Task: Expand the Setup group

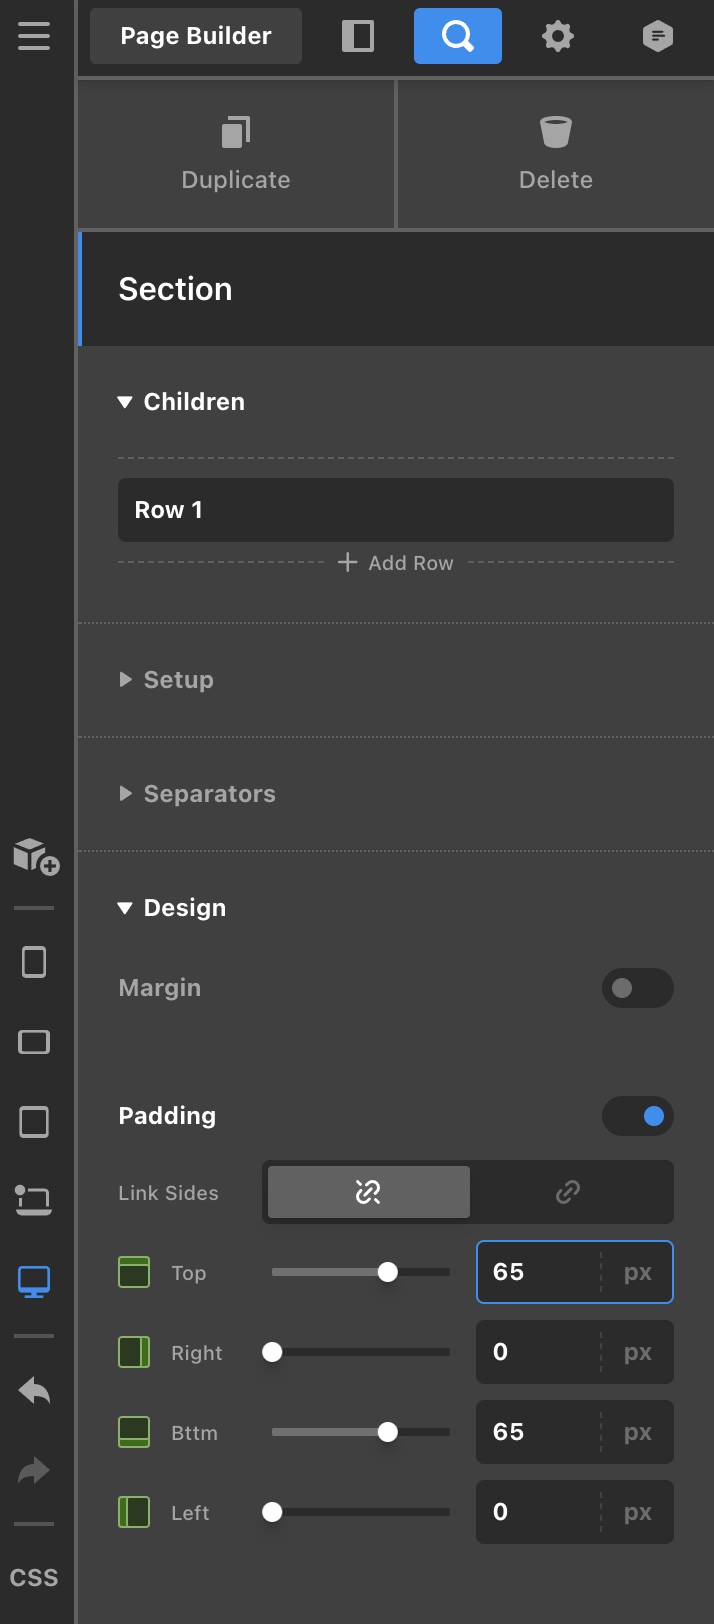Action: click(178, 680)
